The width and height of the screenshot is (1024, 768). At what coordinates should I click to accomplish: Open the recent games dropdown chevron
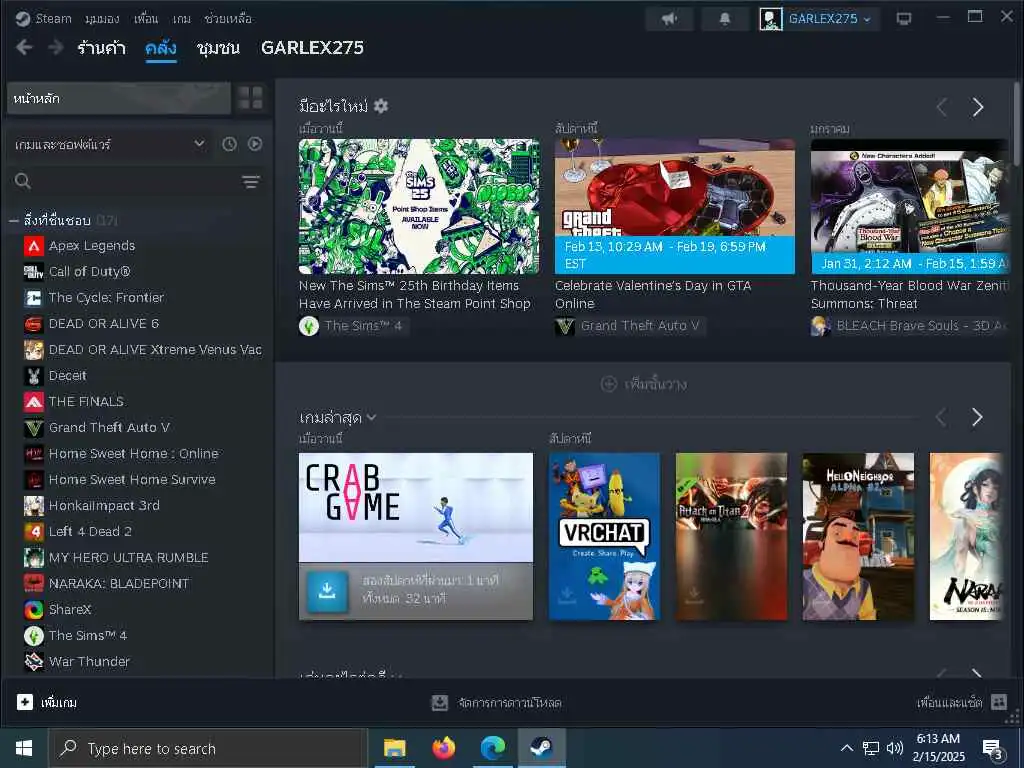(372, 417)
